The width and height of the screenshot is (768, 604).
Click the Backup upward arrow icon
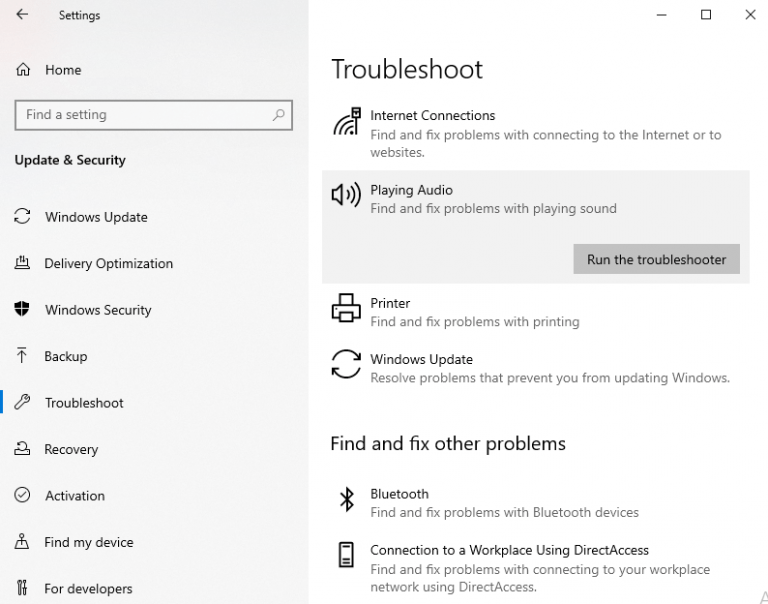coord(22,356)
